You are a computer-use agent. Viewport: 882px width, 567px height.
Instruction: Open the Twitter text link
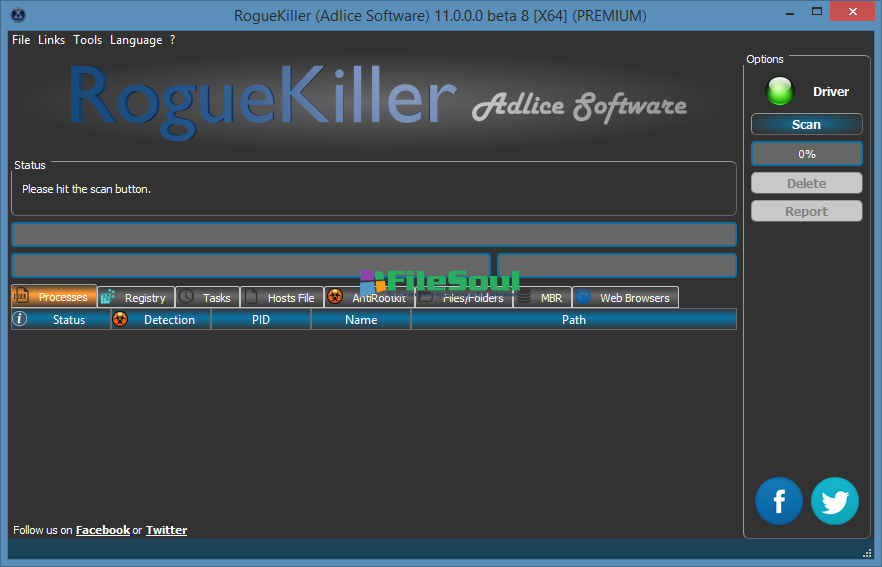166,530
